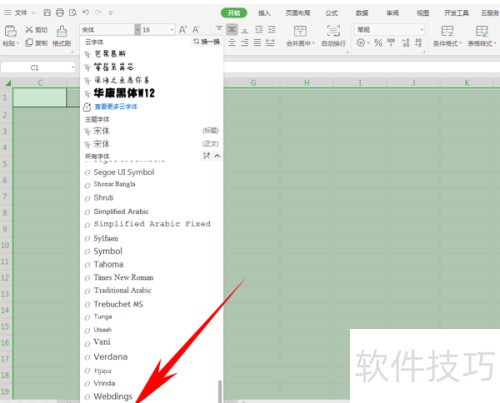The image size is (500, 403).
Task: Open the 文件 menu dropdown arrow
Action: tap(33, 13)
